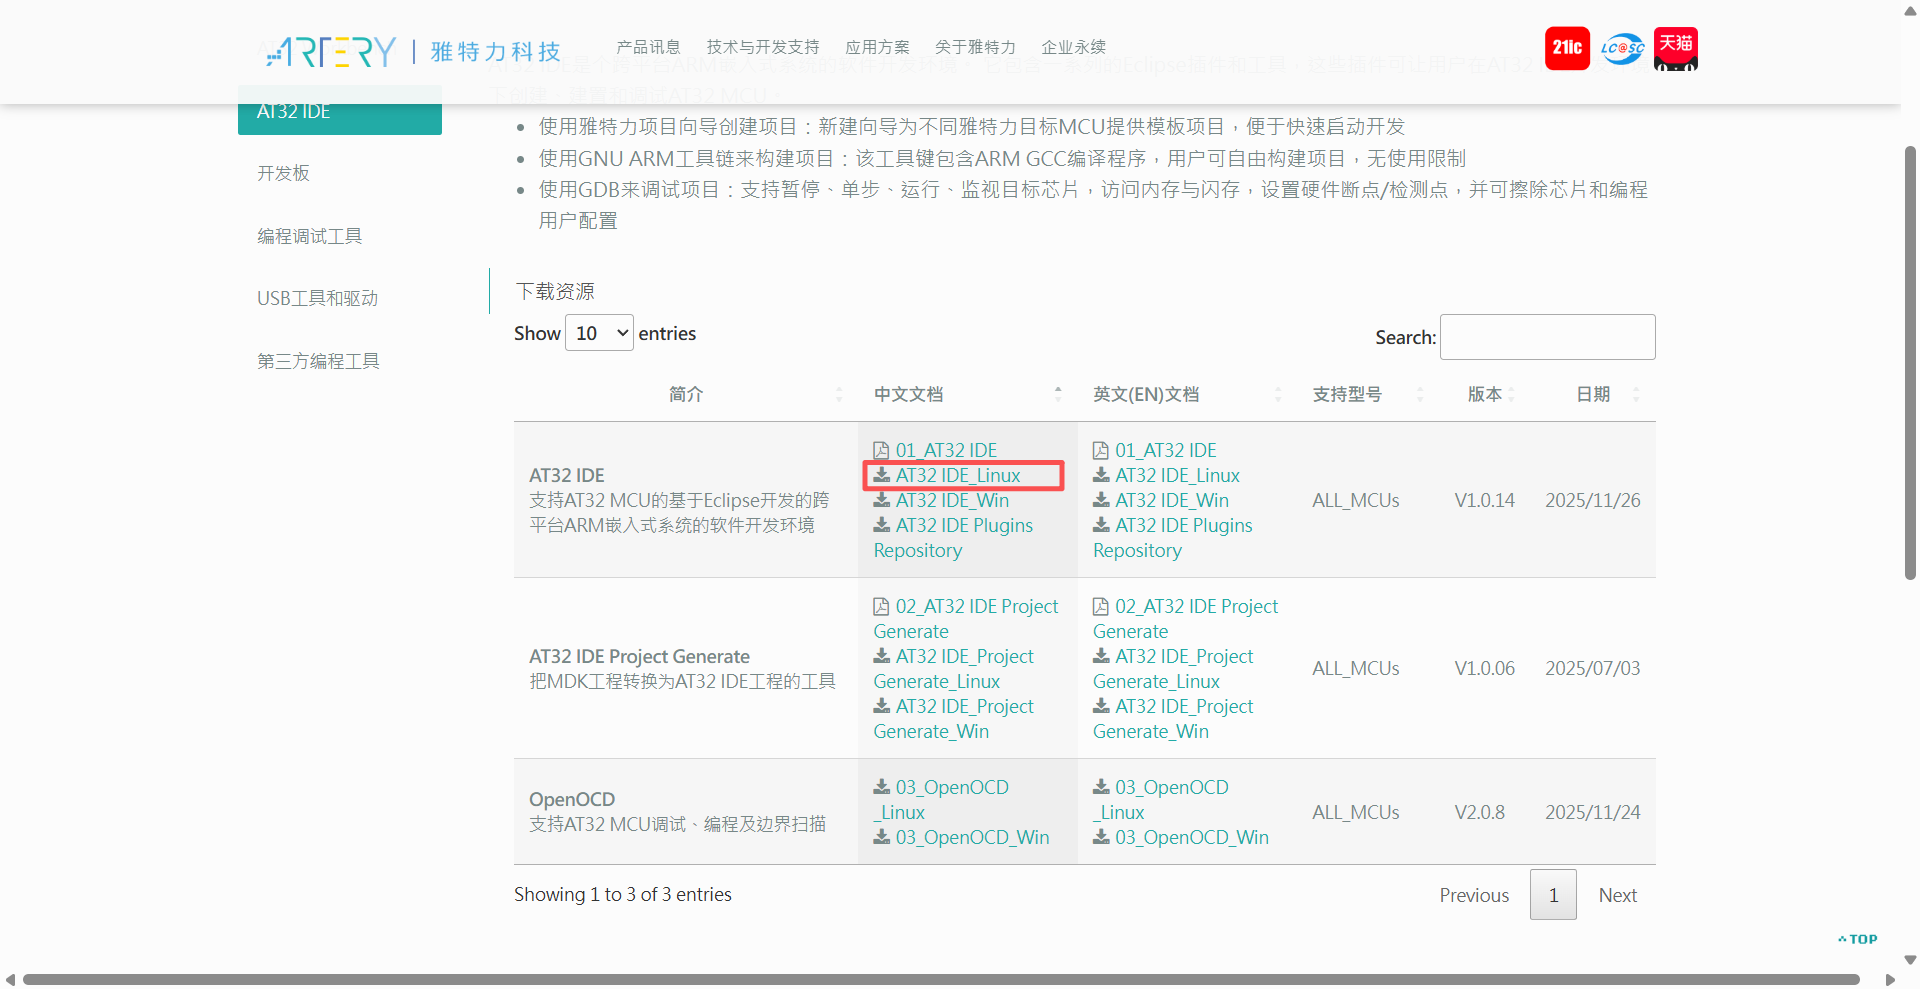The image size is (1920, 989).
Task: Click the scroll-right arrow on horizontal scrollbar
Action: pos(1890,980)
